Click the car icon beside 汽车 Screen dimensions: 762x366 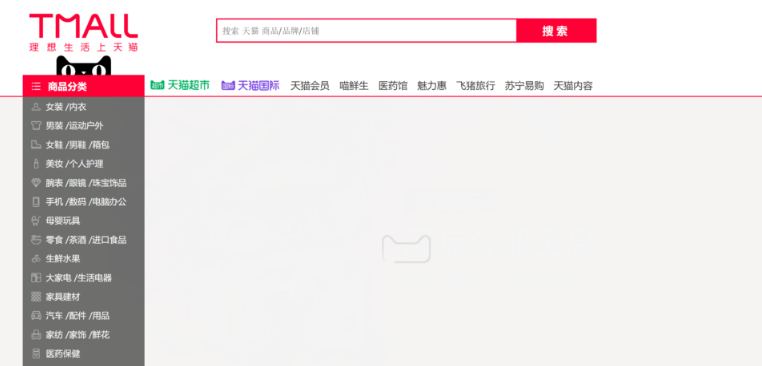tap(36, 316)
